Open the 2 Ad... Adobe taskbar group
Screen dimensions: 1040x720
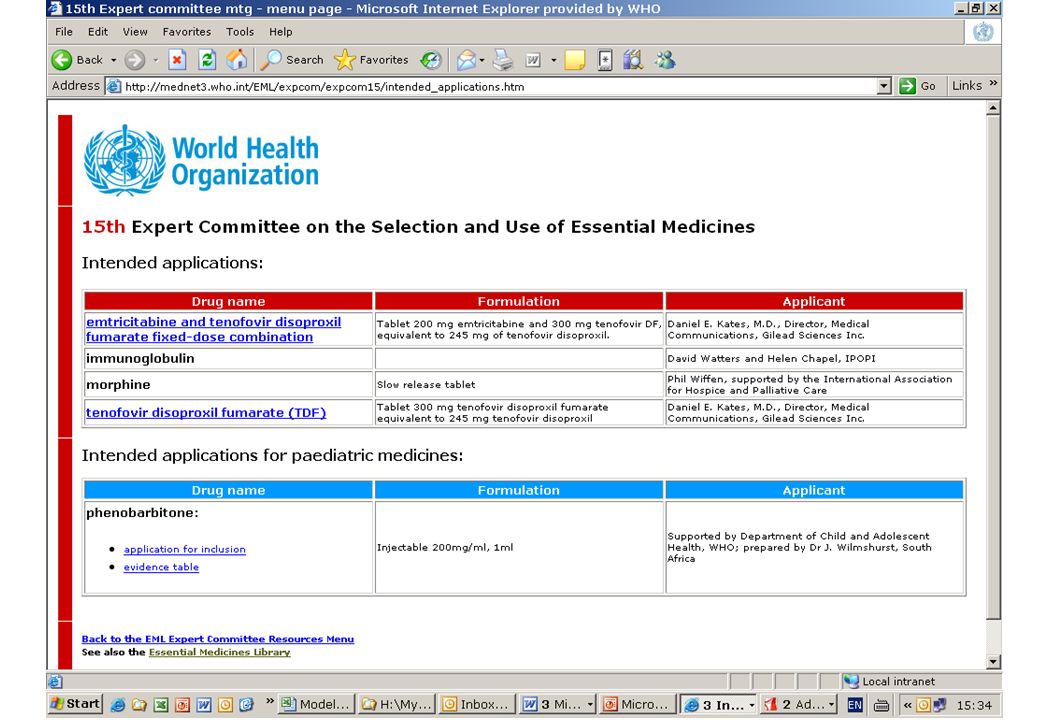click(x=799, y=704)
